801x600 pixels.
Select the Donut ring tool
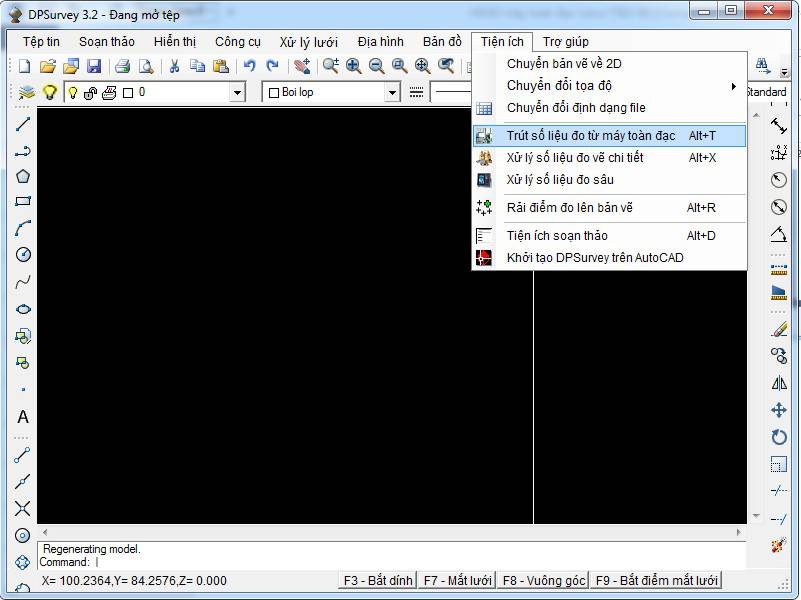tap(22, 535)
